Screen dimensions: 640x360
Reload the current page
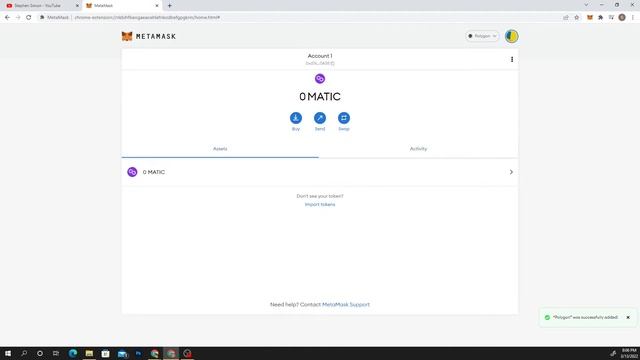[x=29, y=18]
